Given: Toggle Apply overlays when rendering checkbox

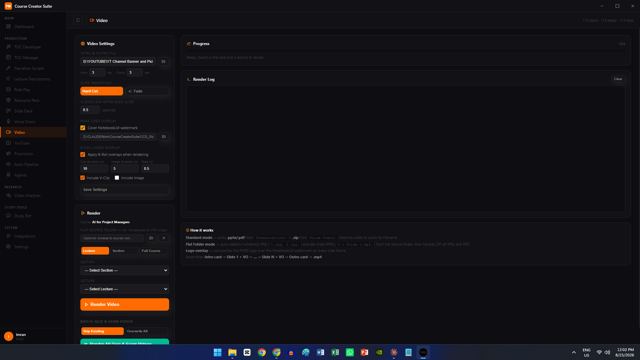Looking at the screenshot, I should click(83, 155).
